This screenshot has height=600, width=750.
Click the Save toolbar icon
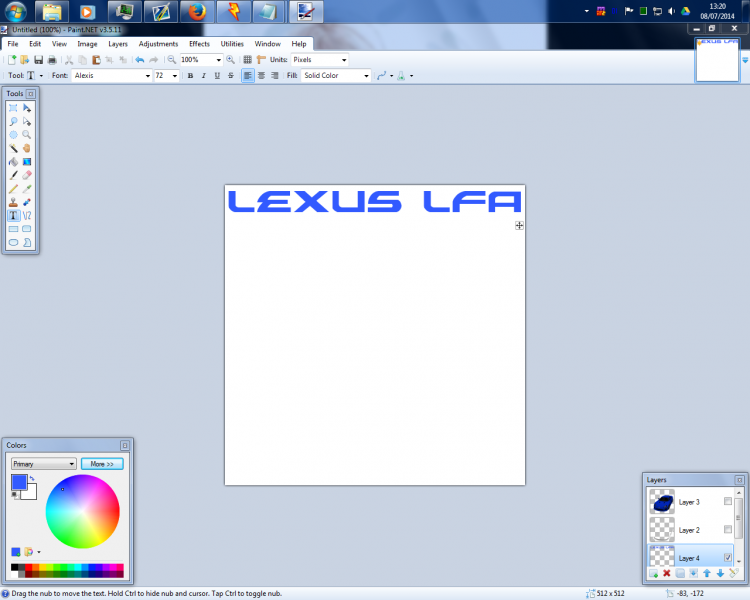tap(39, 60)
